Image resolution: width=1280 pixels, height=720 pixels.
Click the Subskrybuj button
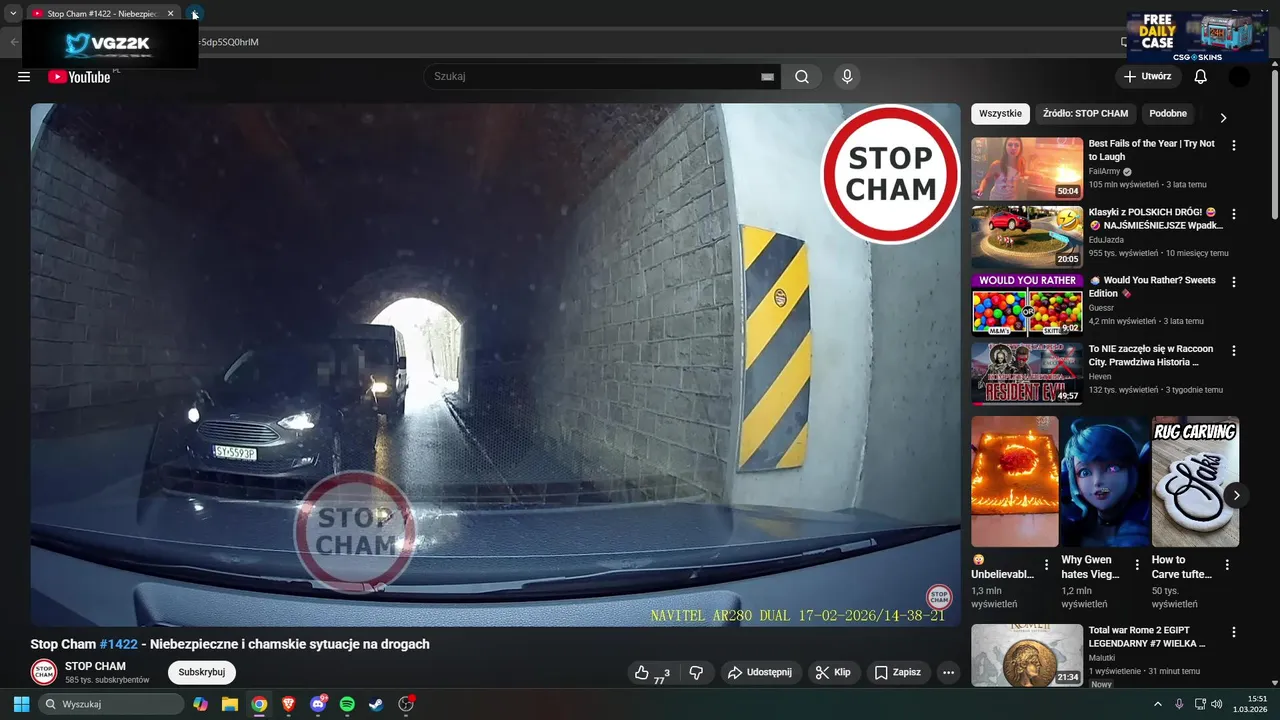click(x=202, y=672)
